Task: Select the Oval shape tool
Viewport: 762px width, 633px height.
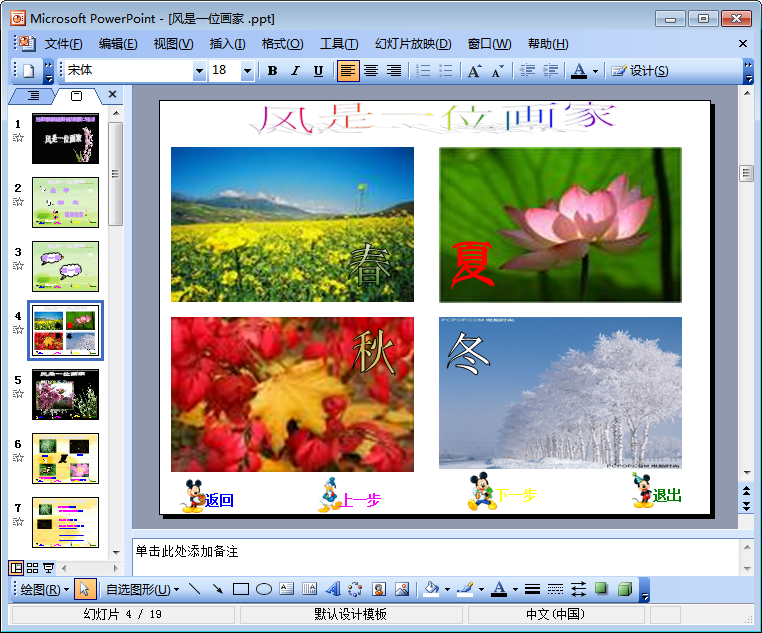Action: [263, 589]
